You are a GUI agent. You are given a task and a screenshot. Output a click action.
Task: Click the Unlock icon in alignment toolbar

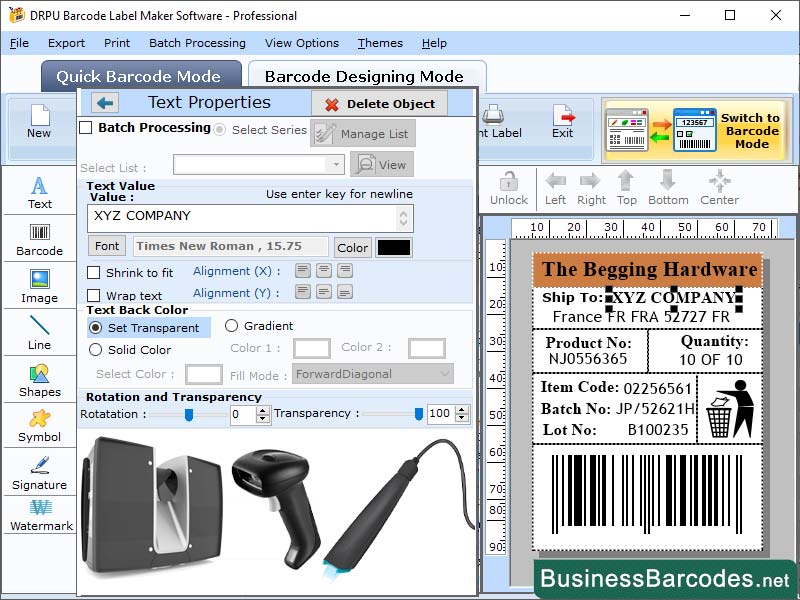coord(509,185)
